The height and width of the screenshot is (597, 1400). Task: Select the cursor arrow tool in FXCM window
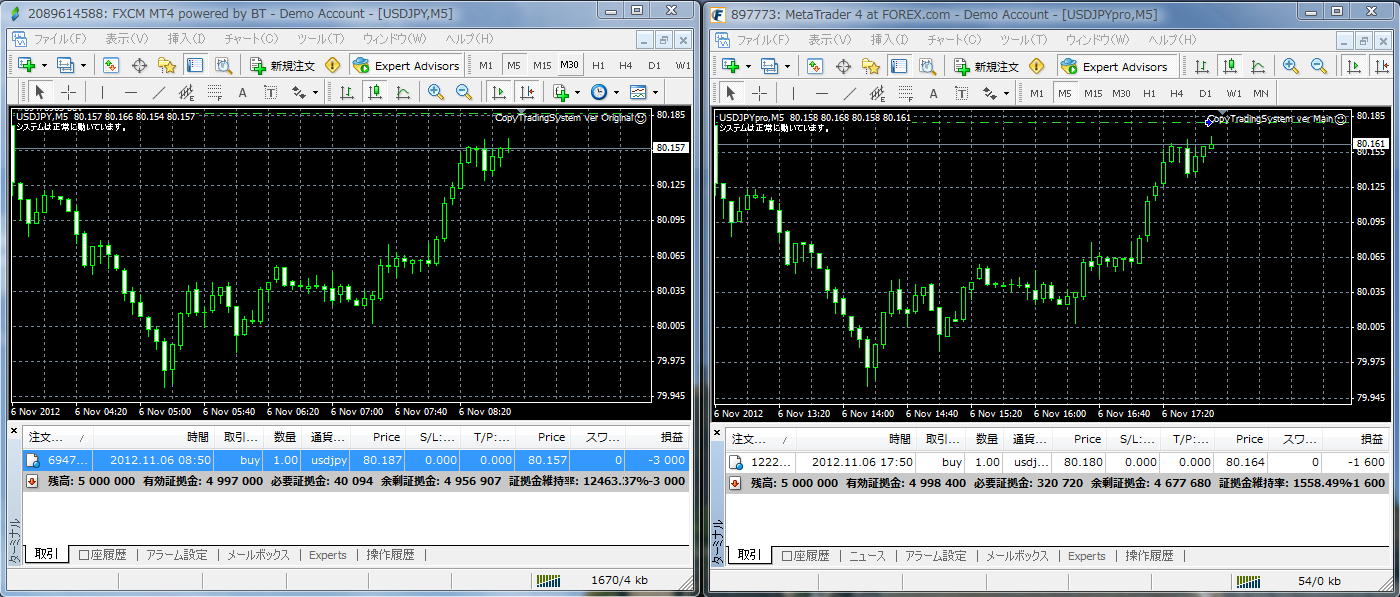[x=40, y=92]
